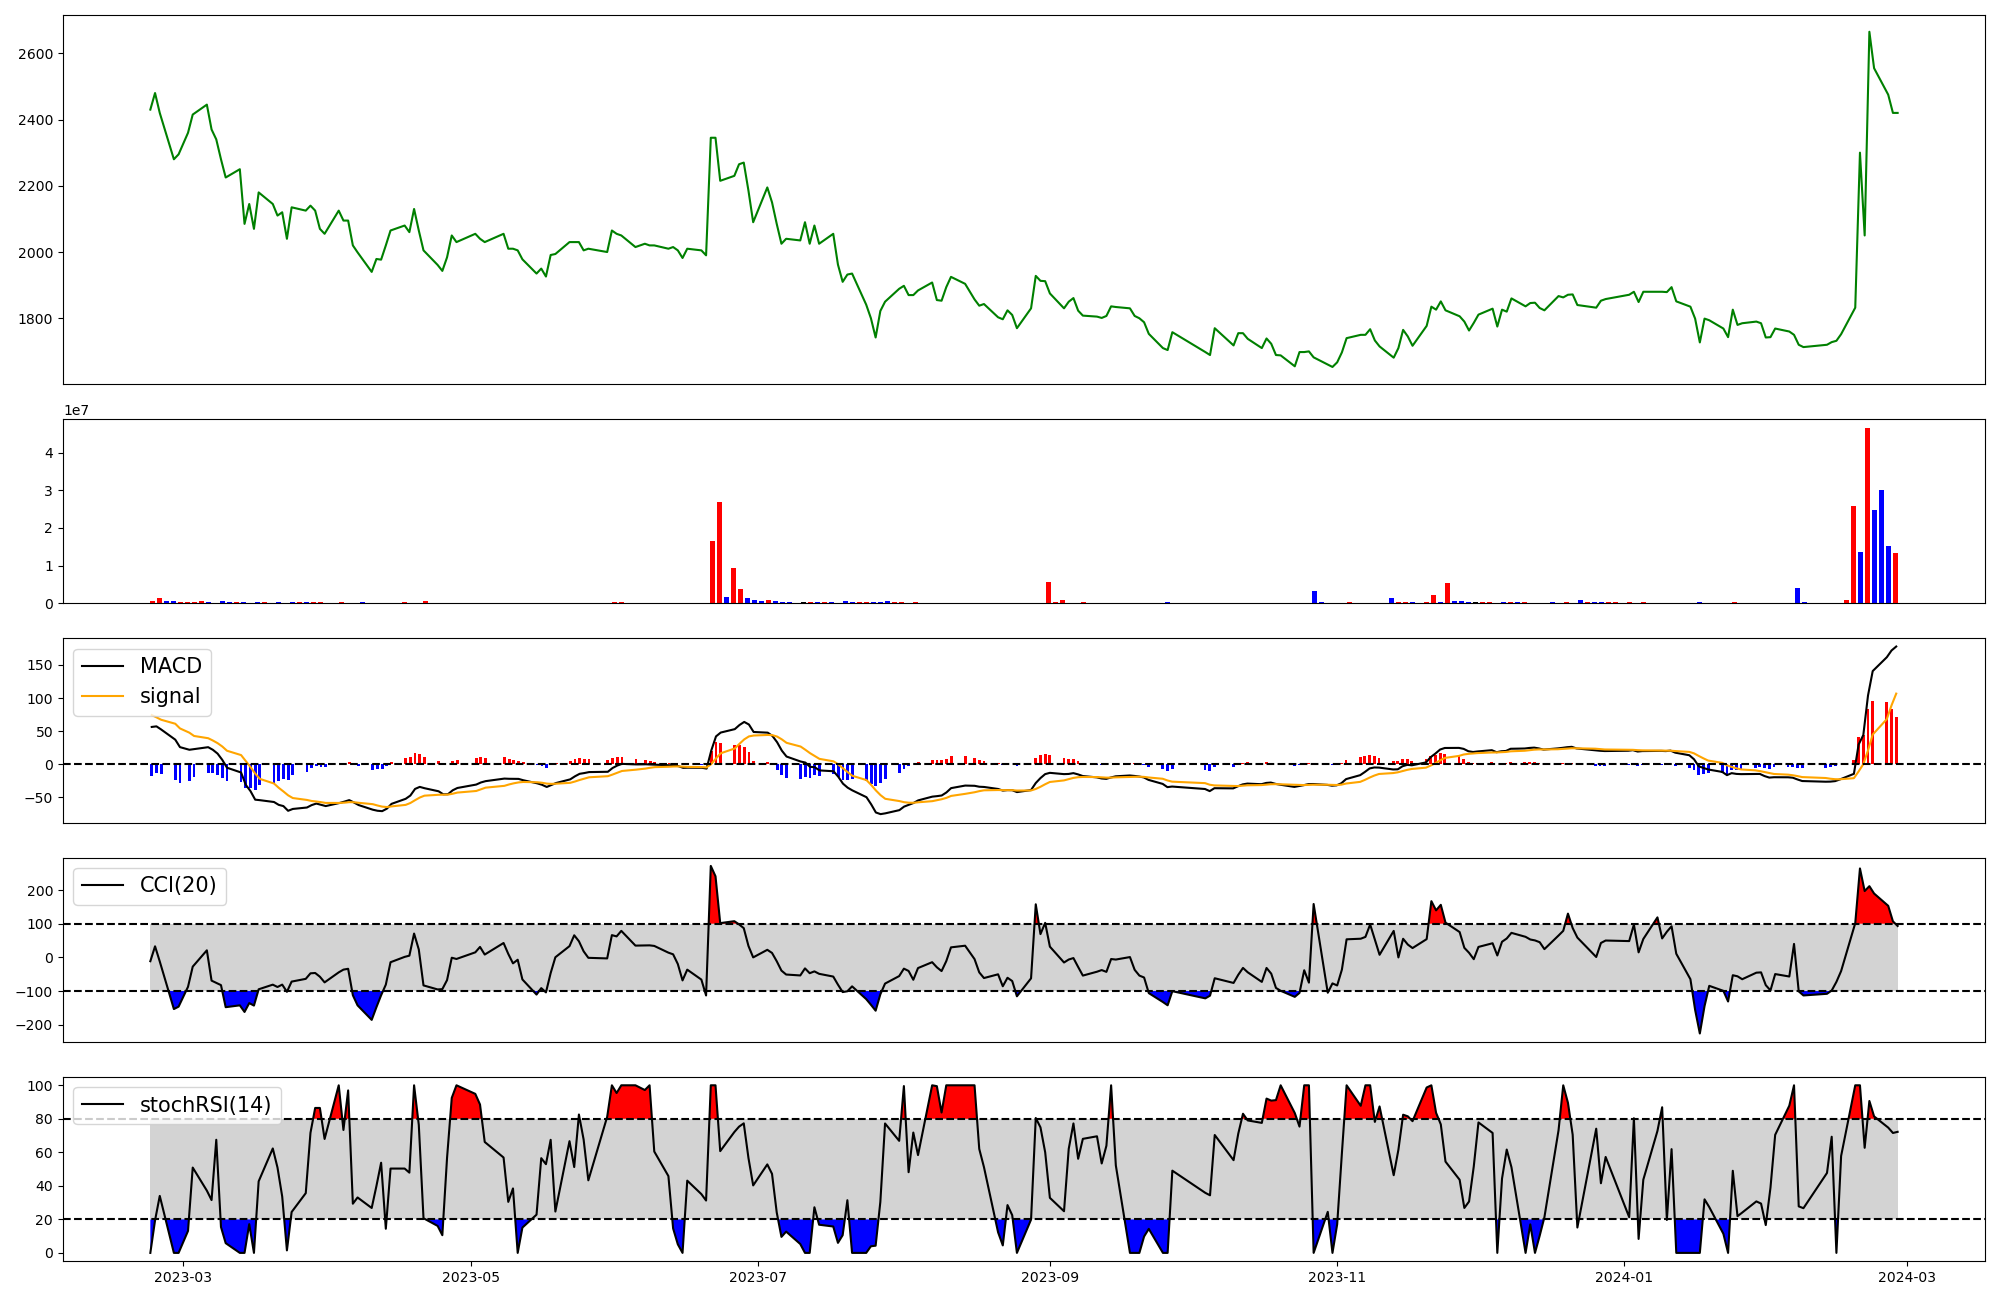Click the price peak above 2600
Image resolution: width=2000 pixels, height=1300 pixels.
[x=1869, y=33]
